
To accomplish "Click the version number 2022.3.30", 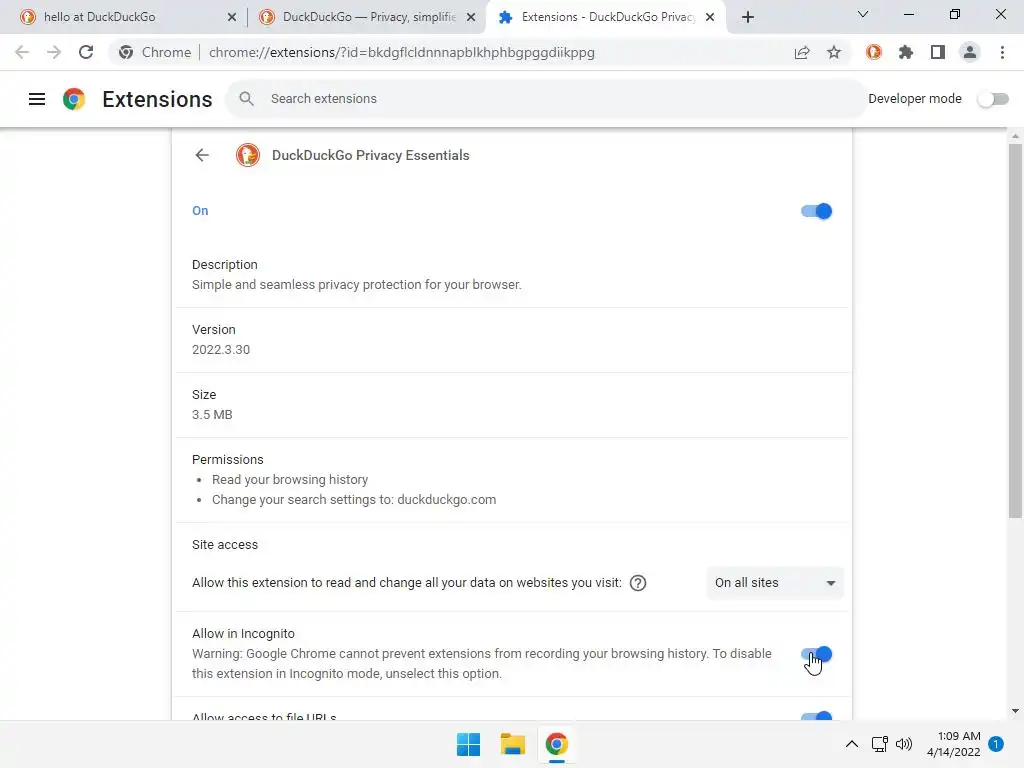I will (x=221, y=349).
